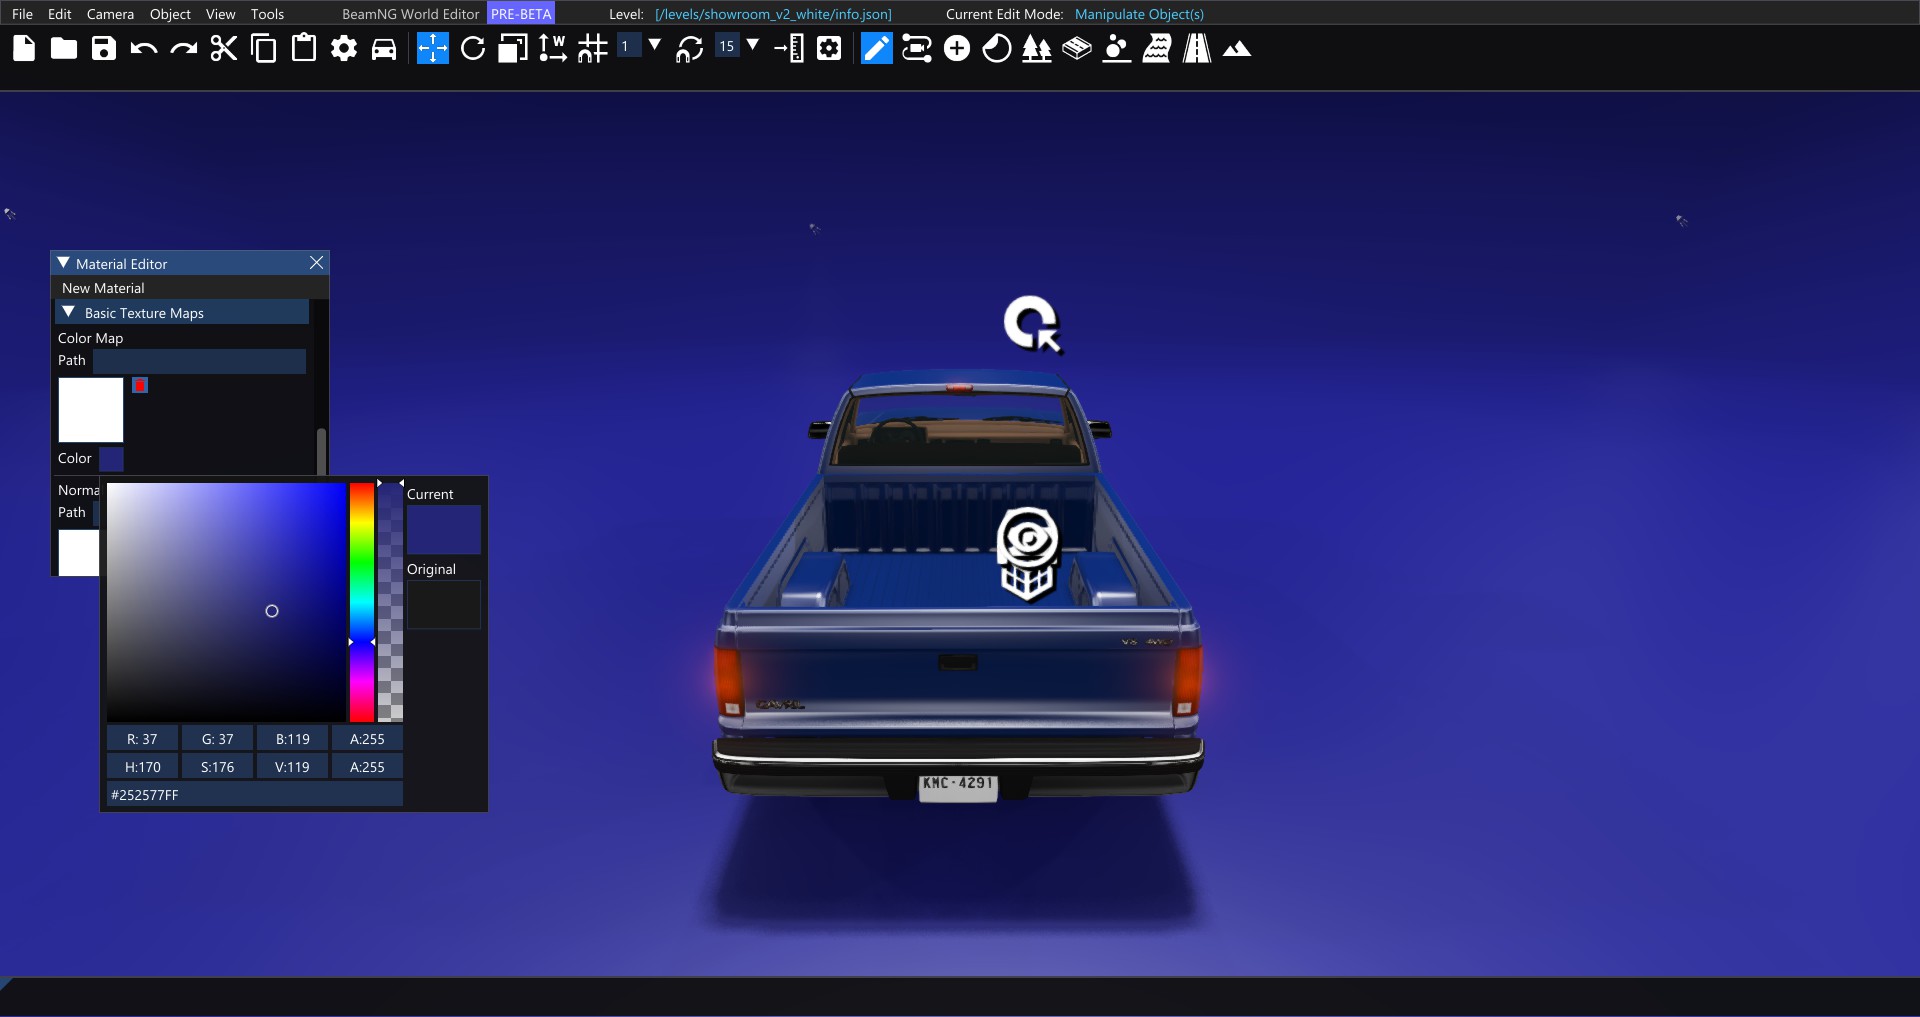
Task: Click the checkered alpha slider bar
Action: pos(391,602)
